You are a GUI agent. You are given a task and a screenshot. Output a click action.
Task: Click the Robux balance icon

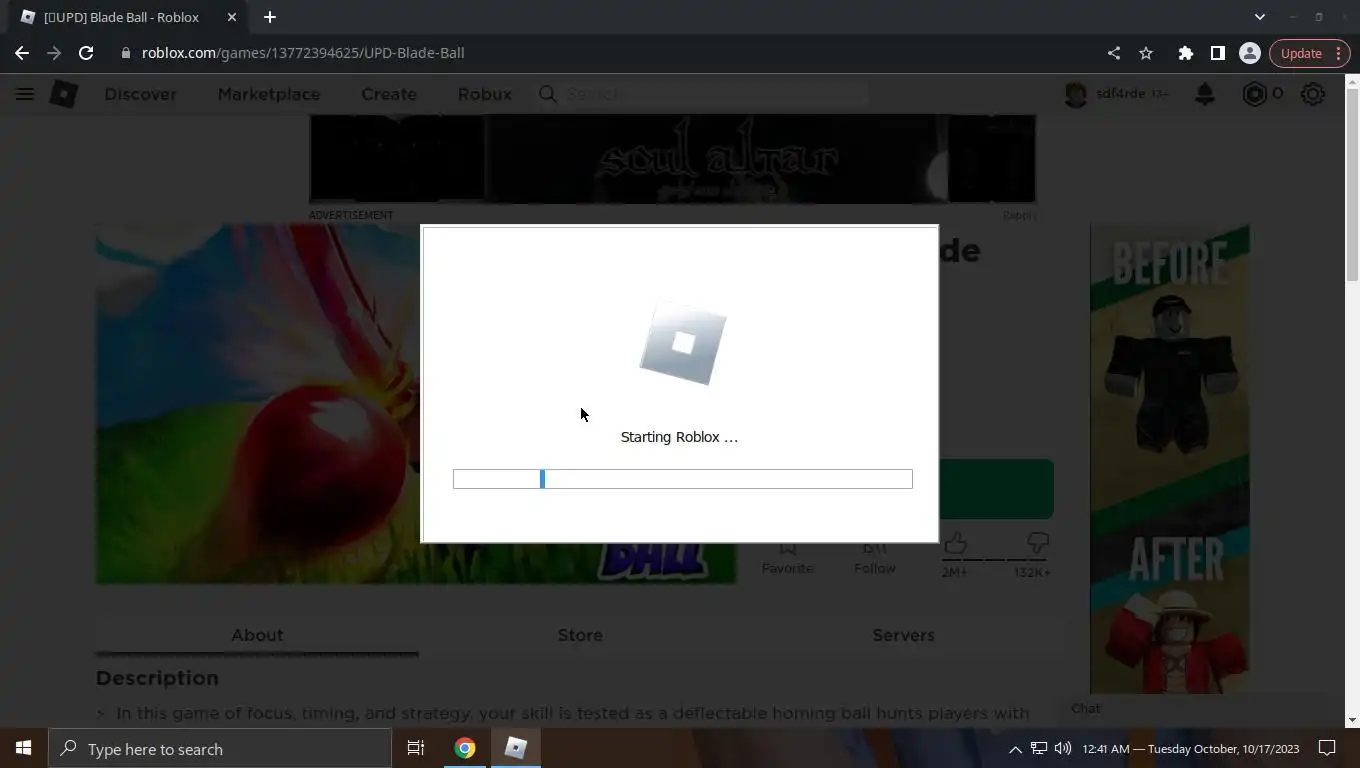(1254, 94)
